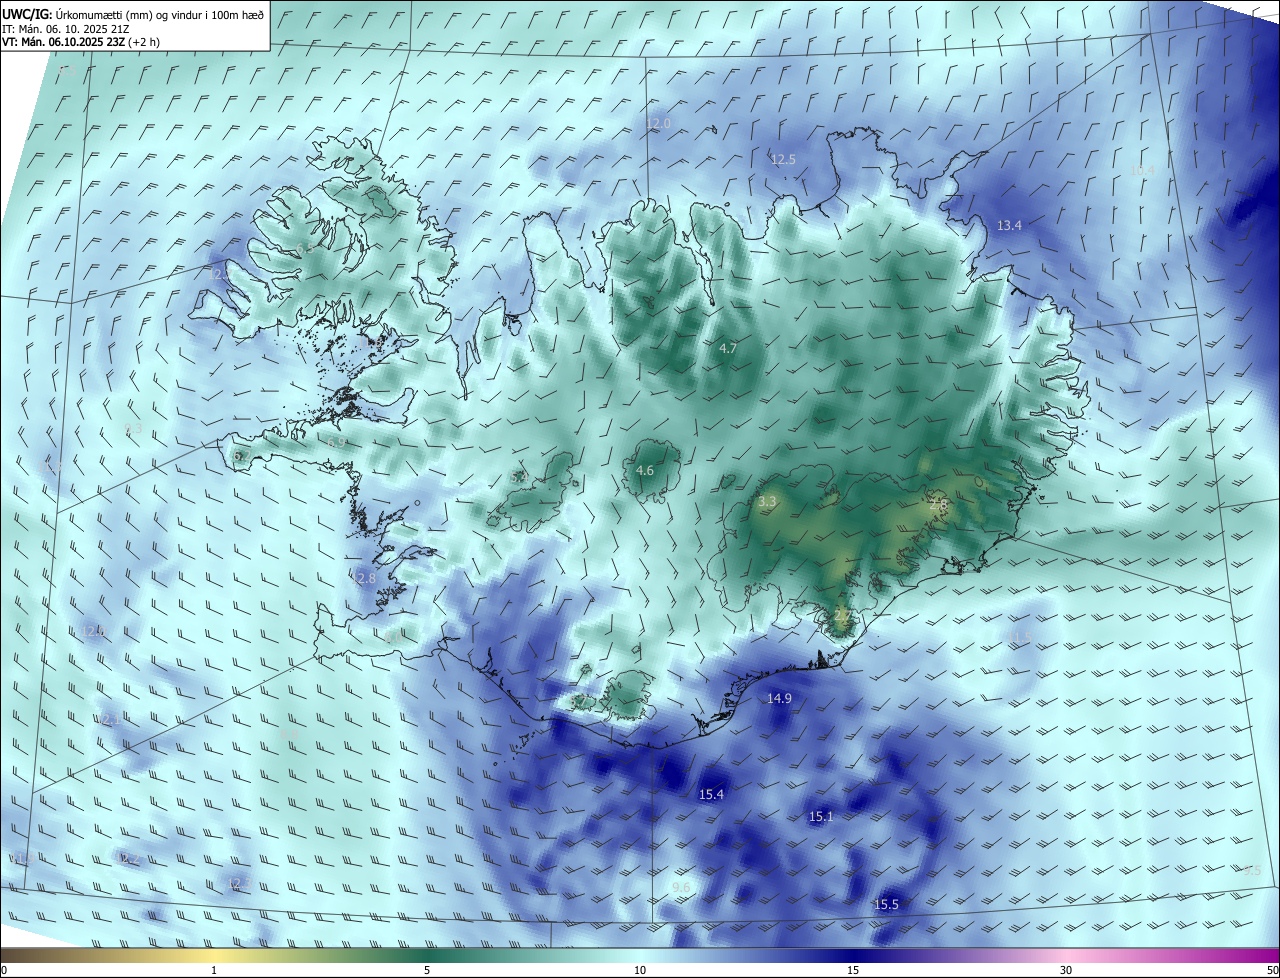
Task: Click the 15.1 value label in the sea
Action: tap(820, 817)
